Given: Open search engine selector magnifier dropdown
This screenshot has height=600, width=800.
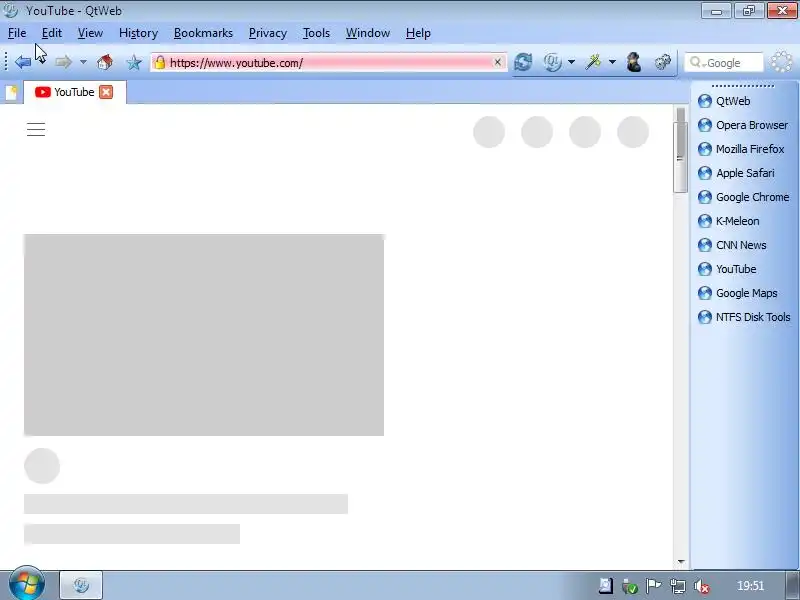Looking at the screenshot, I should pyautogui.click(x=697, y=63).
